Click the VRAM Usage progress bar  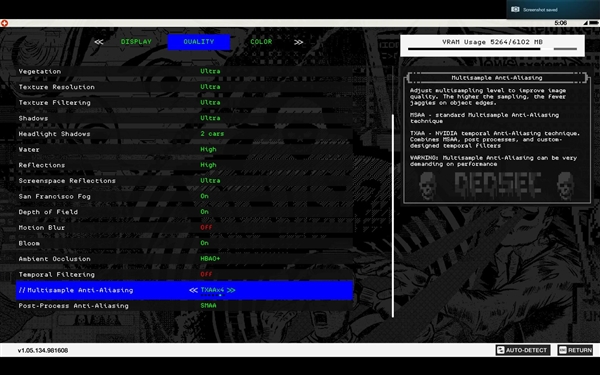(x=492, y=49)
